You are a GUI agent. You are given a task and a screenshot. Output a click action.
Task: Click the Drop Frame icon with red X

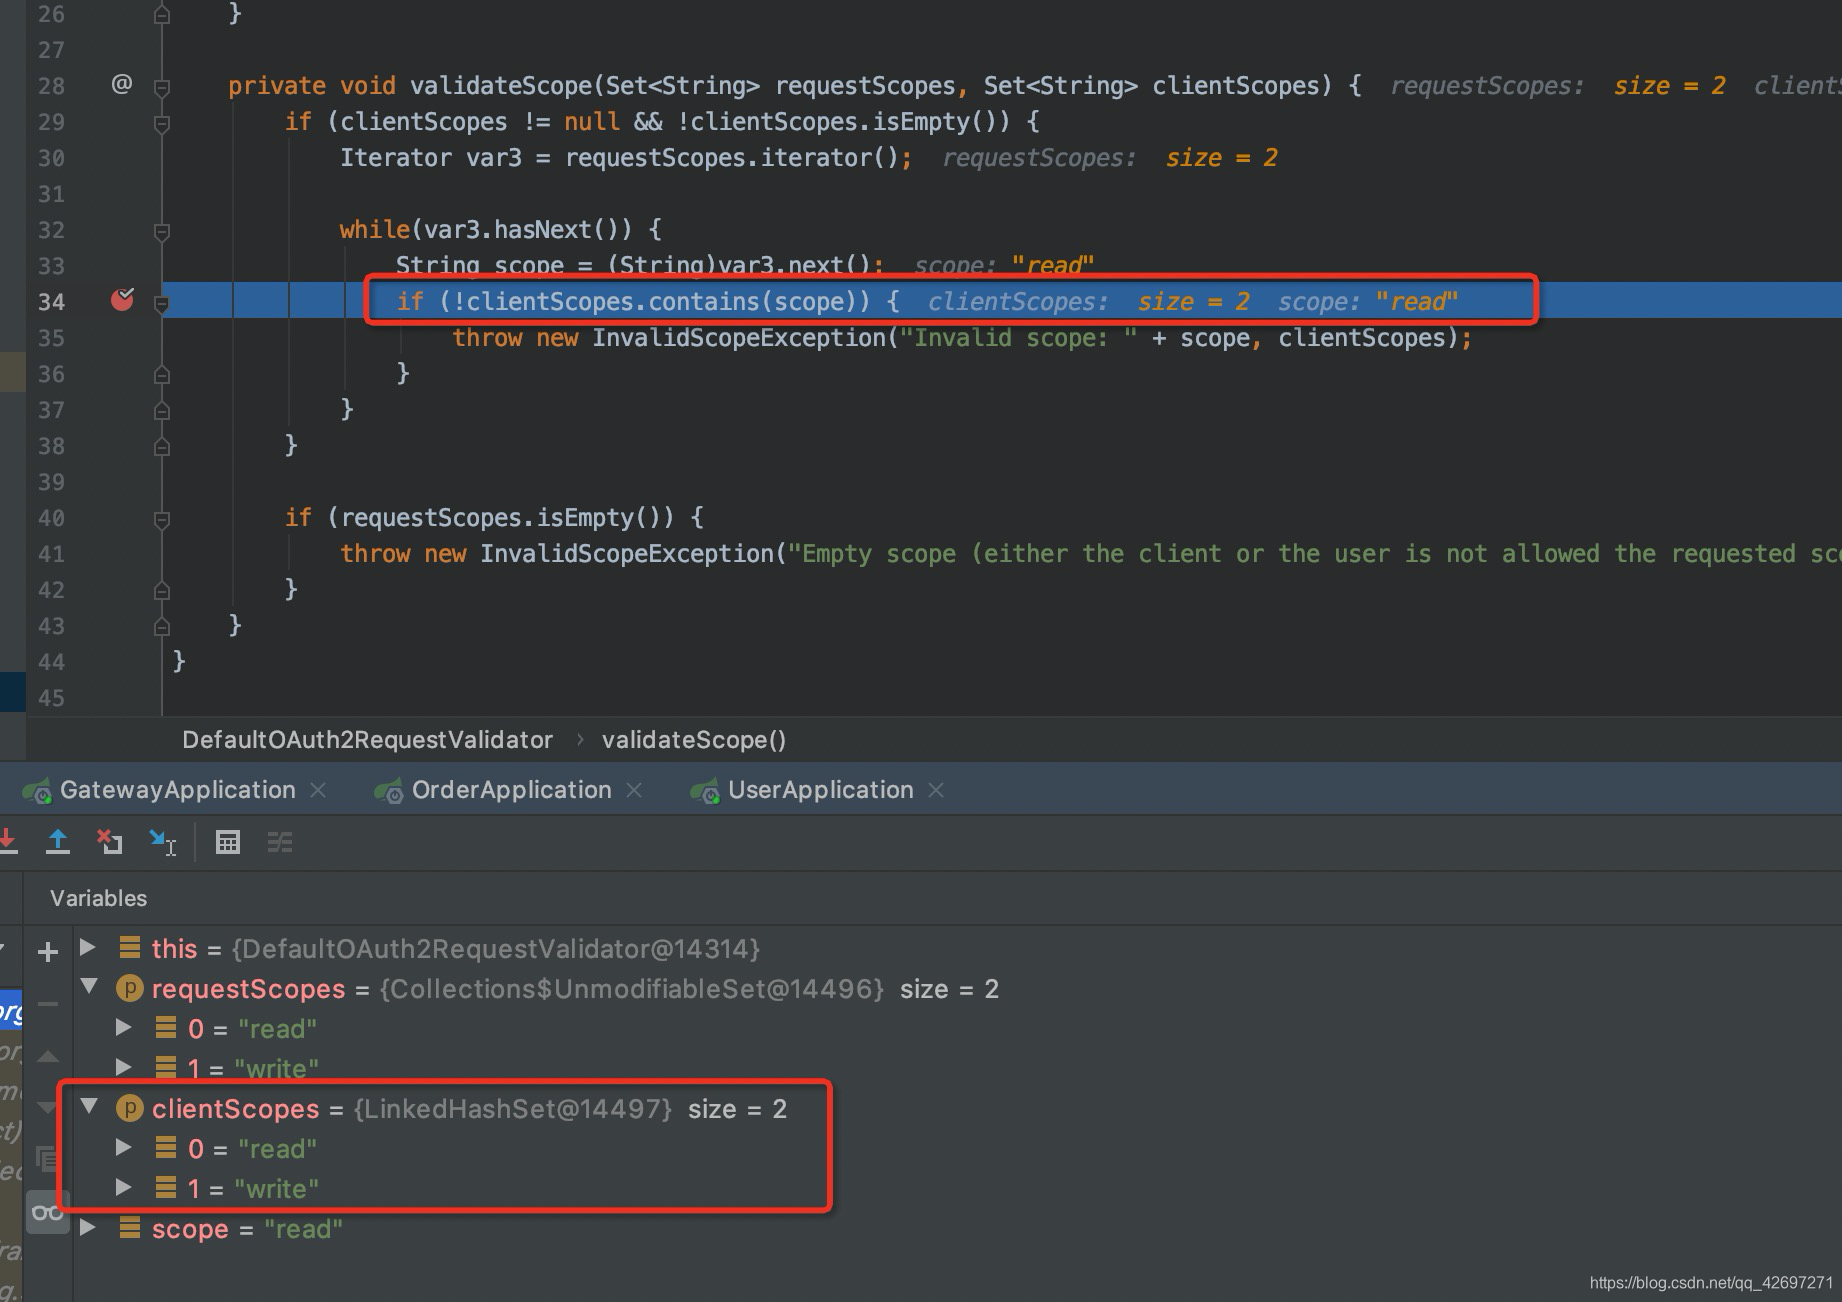110,842
